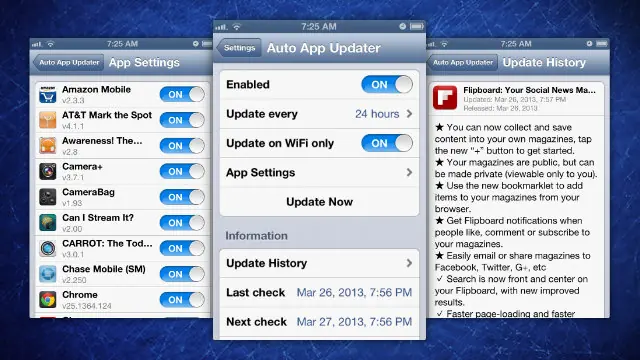Tap the signal bars on center screen
Screen dimensions: 640x360
222,27
